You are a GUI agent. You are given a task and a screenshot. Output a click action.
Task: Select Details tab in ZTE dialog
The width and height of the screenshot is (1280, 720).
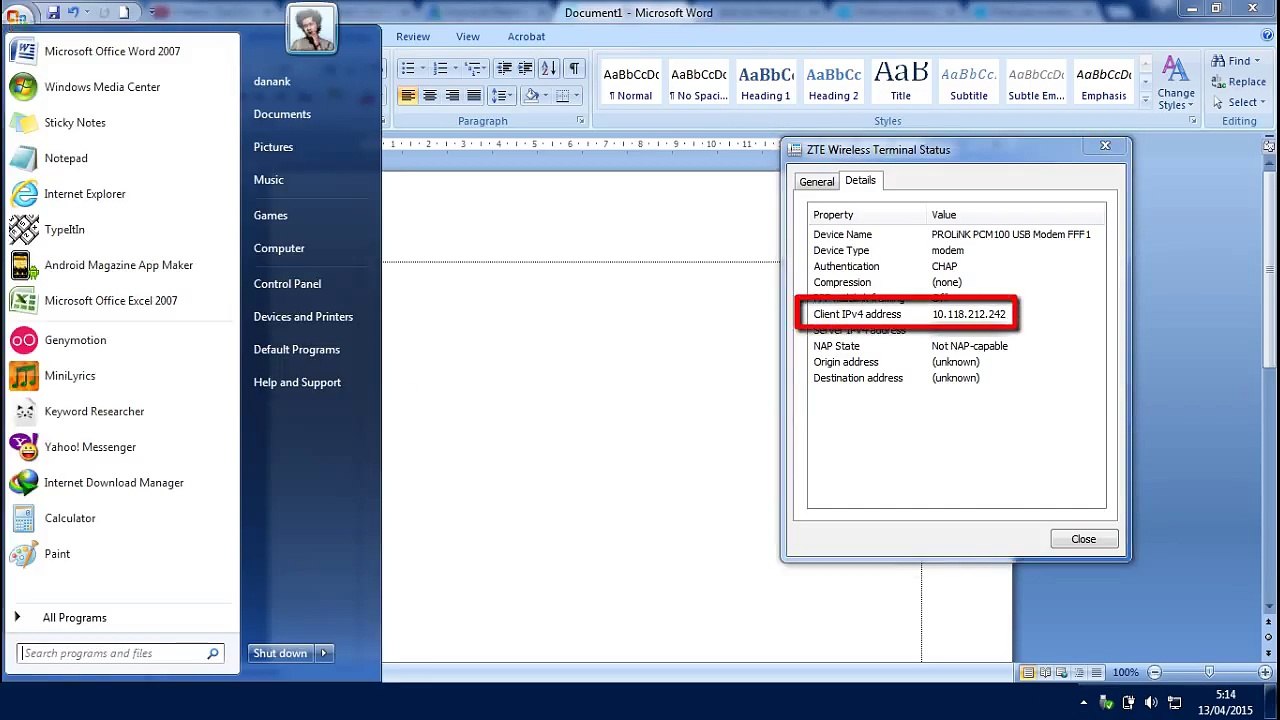tap(860, 180)
